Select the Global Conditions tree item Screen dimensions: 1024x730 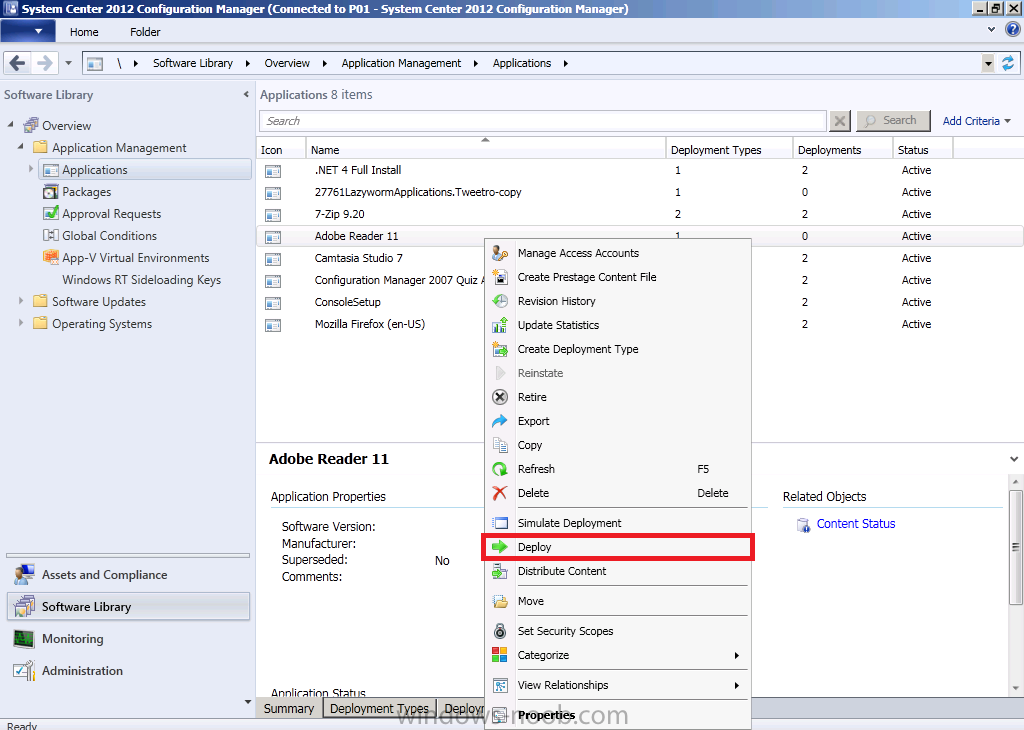[x=109, y=236]
